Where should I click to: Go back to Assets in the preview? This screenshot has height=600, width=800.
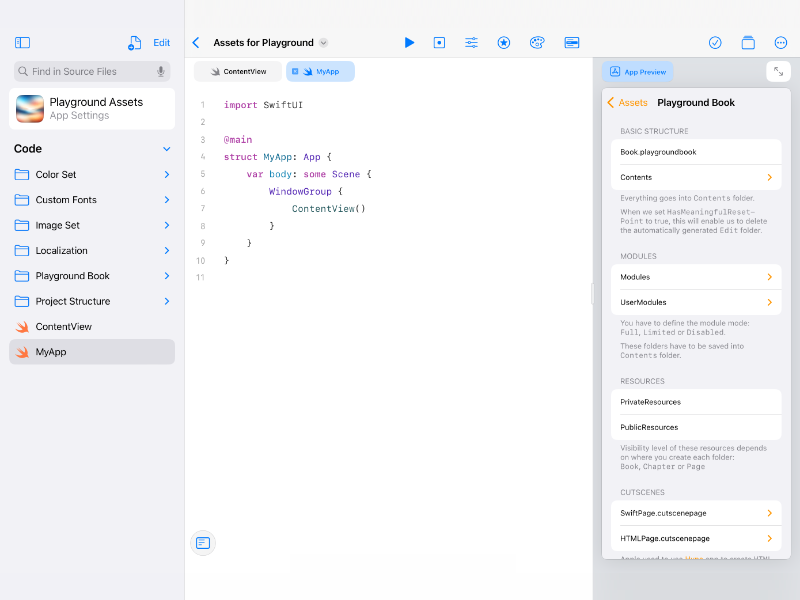tap(627, 103)
